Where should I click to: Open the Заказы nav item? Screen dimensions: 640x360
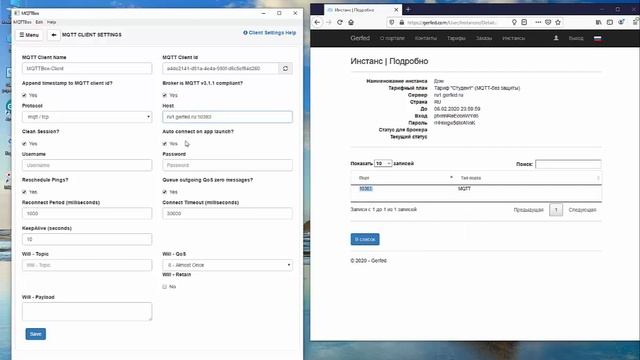(484, 38)
